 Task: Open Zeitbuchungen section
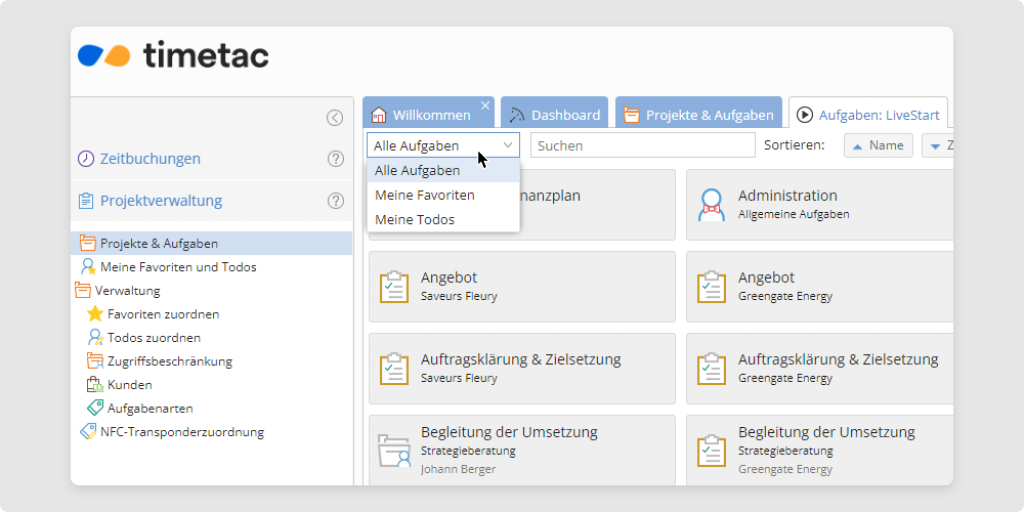click(x=150, y=159)
